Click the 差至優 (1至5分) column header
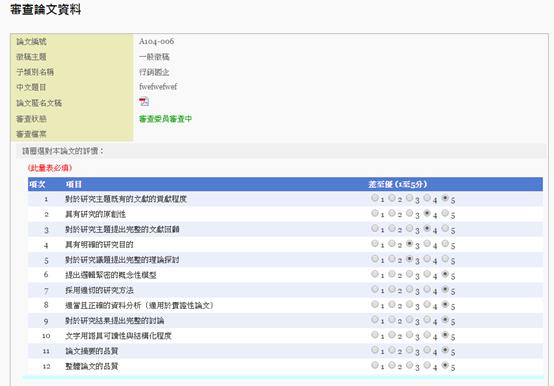This screenshot has height=386, width=554. [x=398, y=184]
